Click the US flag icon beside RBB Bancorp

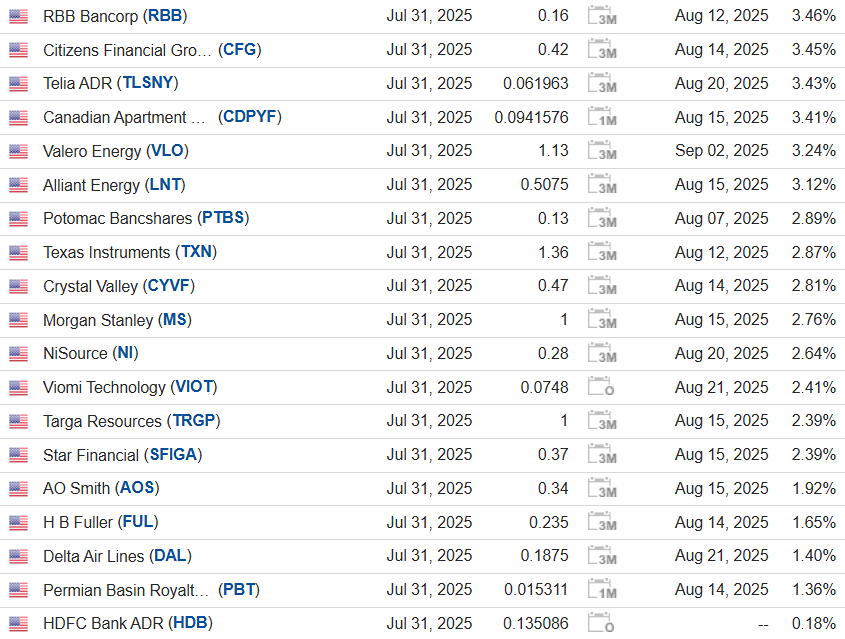click(18, 16)
